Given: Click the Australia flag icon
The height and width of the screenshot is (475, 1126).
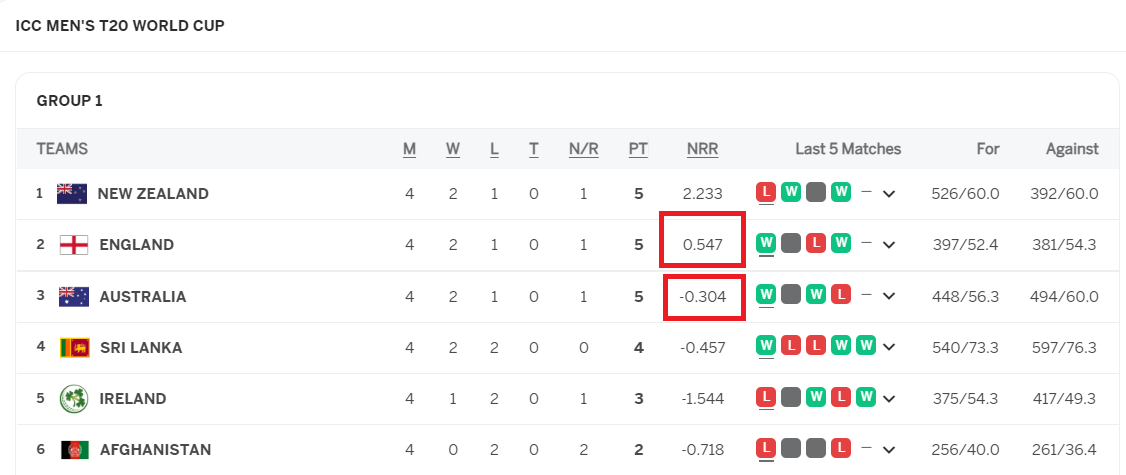Looking at the screenshot, I should [74, 297].
